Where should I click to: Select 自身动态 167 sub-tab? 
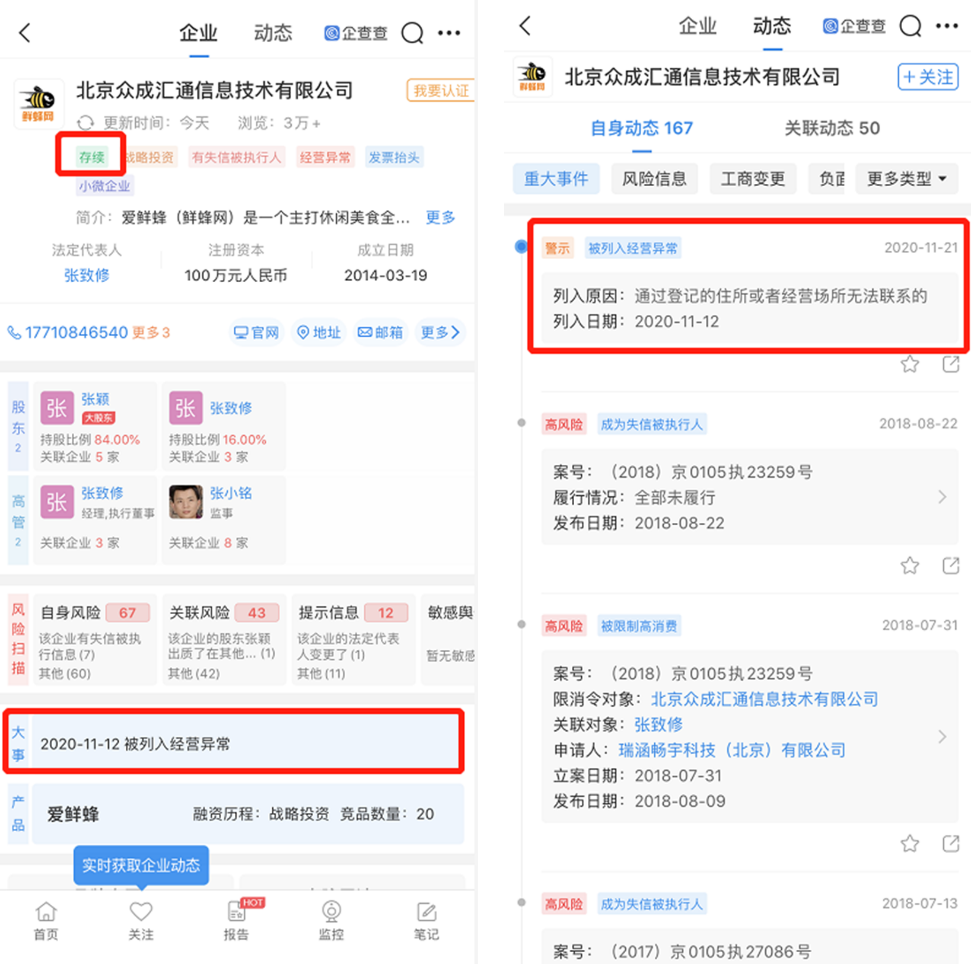pos(642,128)
